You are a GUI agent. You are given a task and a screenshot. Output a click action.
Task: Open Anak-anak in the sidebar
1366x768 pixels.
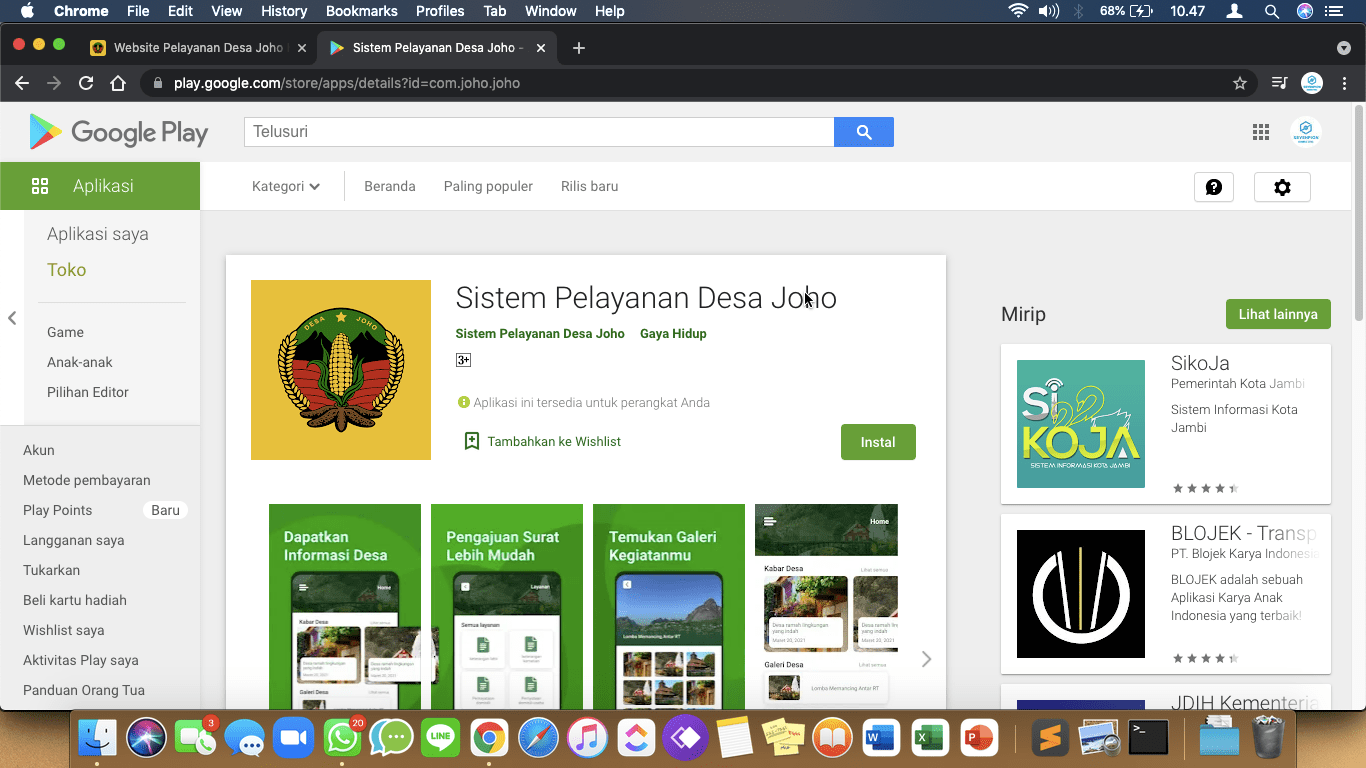pyautogui.click(x=80, y=362)
